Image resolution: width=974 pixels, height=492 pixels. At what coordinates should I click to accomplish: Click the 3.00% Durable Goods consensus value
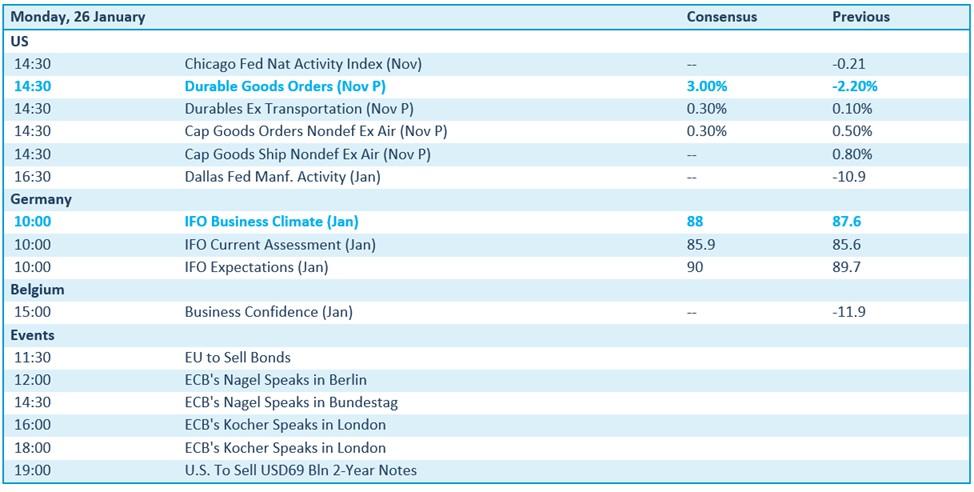(x=708, y=86)
